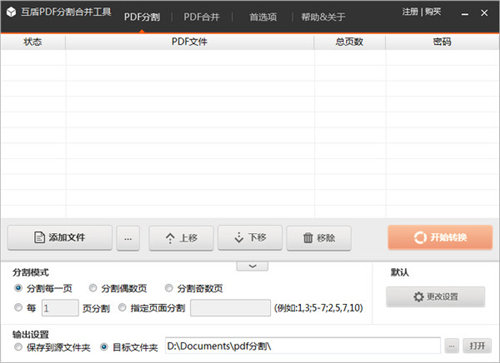Select 保存到源文件夹 radio option
The height and width of the screenshot is (363, 500).
18,347
